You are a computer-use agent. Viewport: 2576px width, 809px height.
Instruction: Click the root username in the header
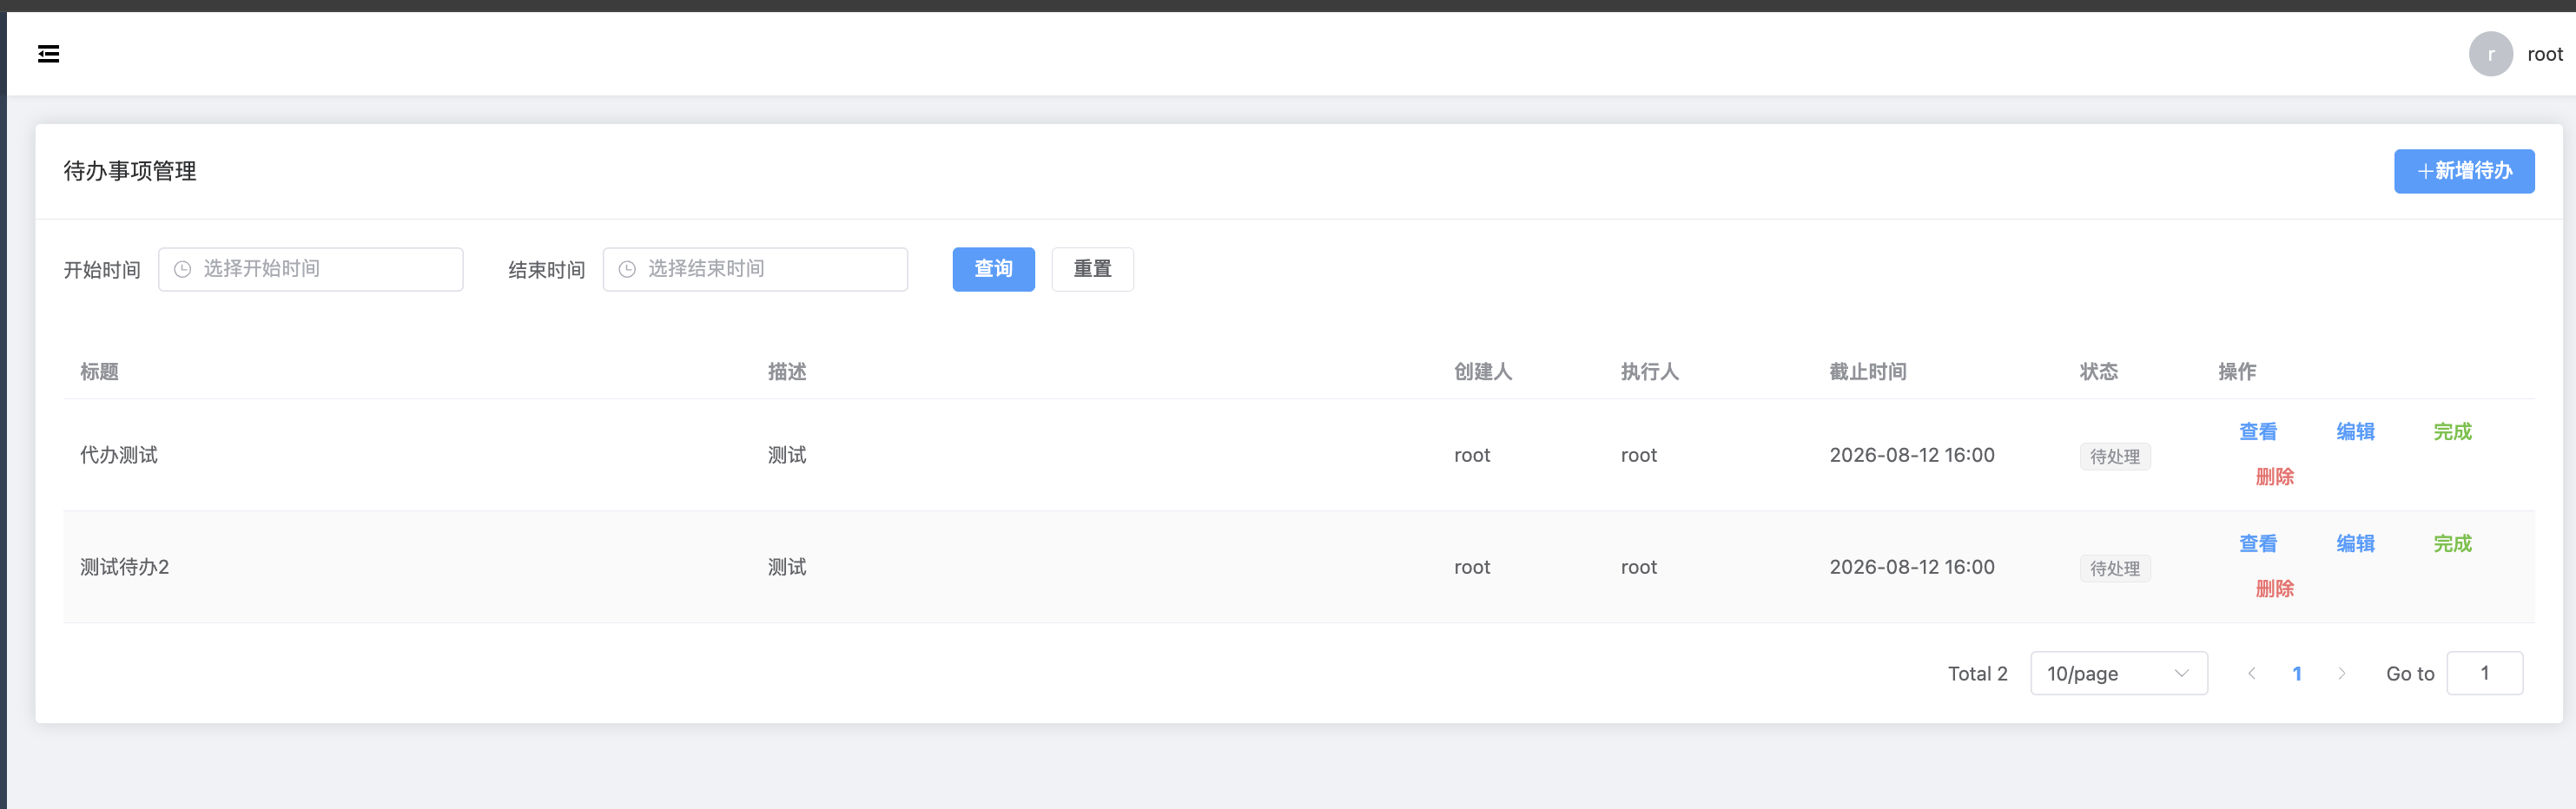click(x=2544, y=55)
